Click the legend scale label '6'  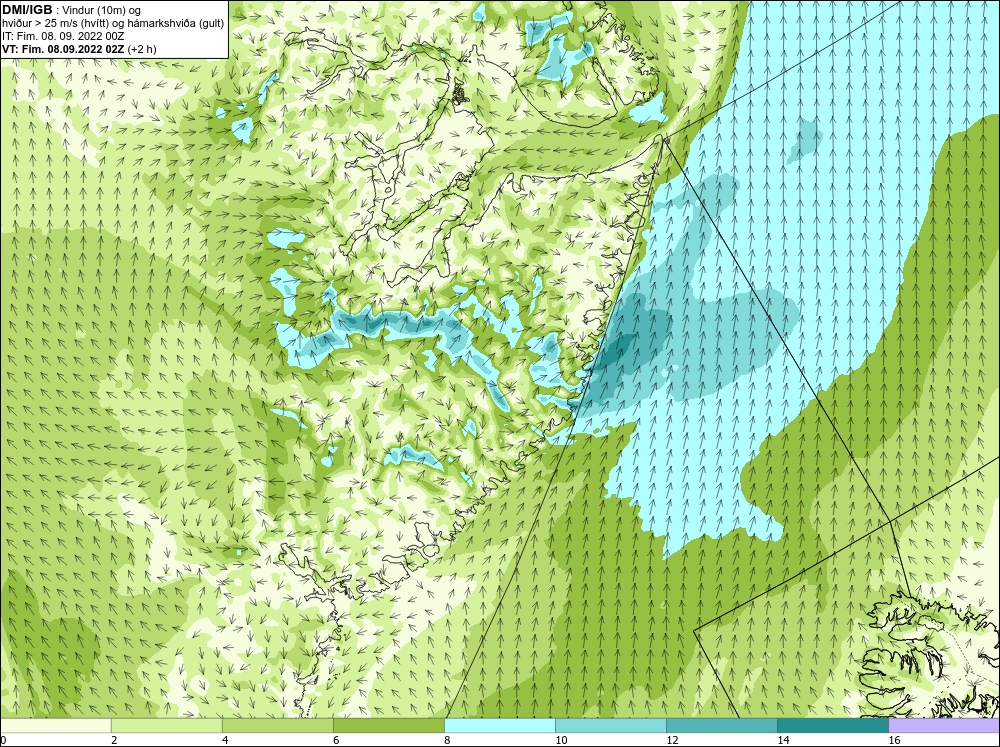[x=337, y=740]
